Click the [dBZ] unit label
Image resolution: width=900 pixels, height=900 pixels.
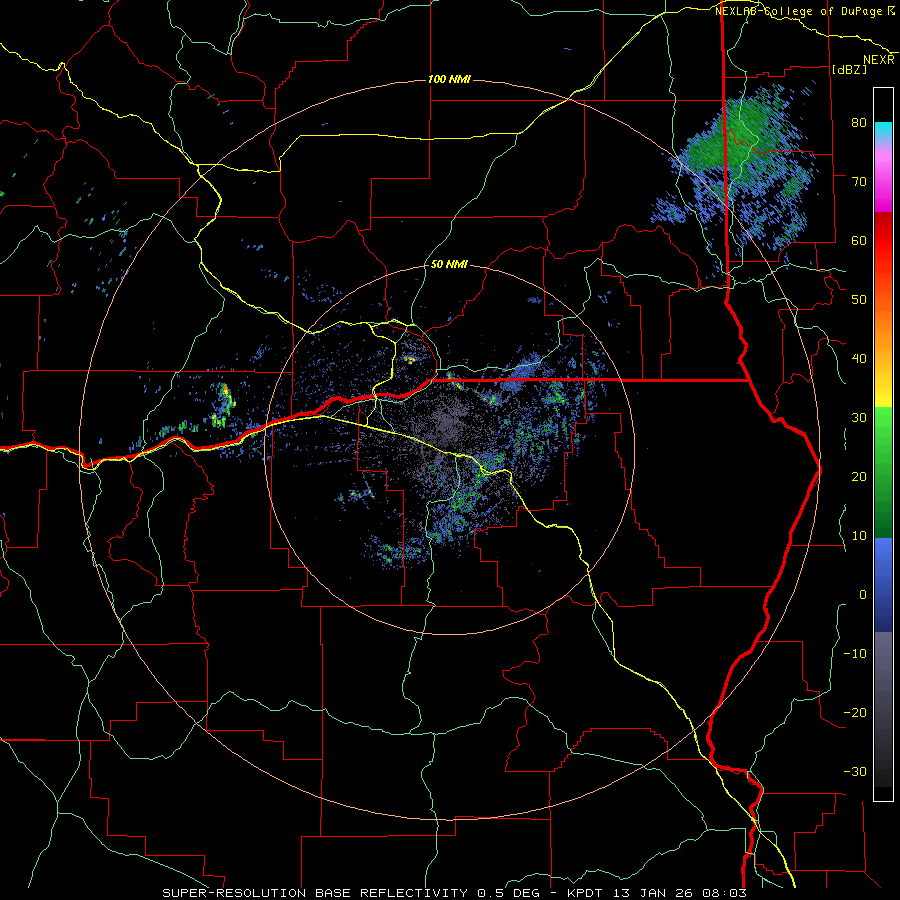tap(849, 69)
